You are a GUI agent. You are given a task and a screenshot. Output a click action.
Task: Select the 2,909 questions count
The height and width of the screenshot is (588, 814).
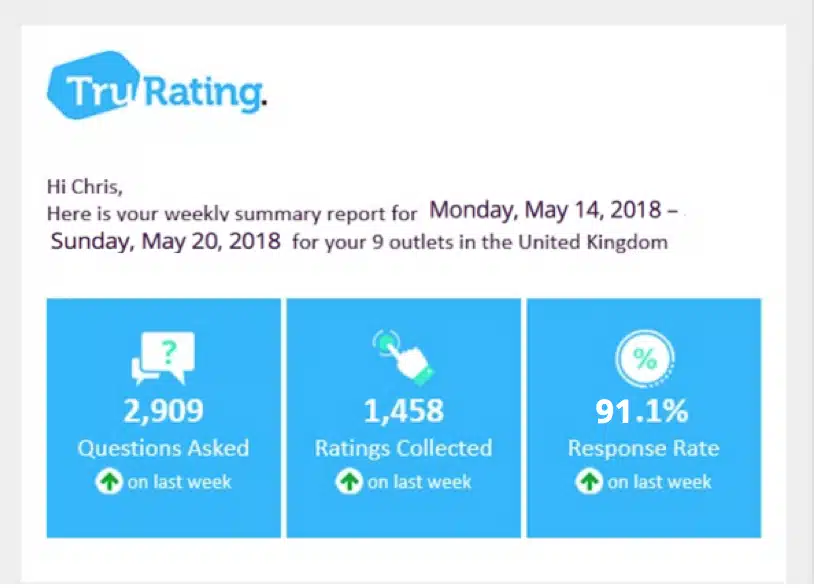point(163,411)
